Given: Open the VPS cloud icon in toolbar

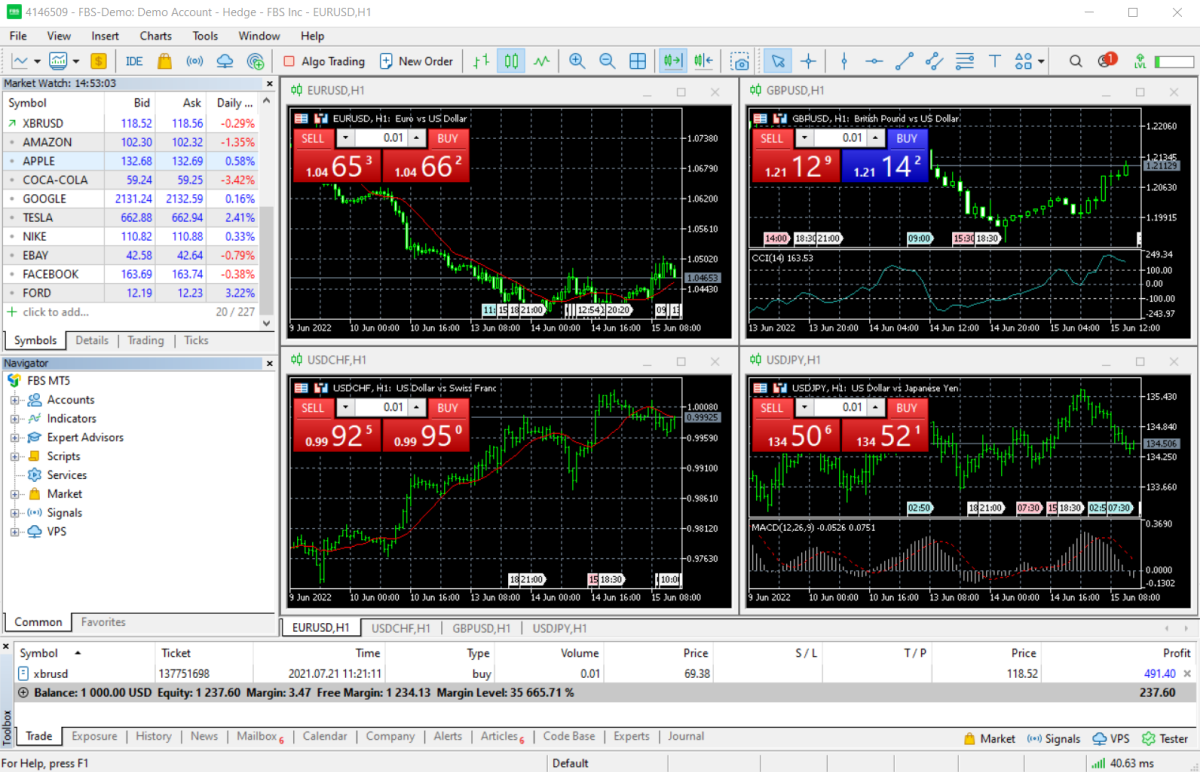Looking at the screenshot, I should pos(225,61).
